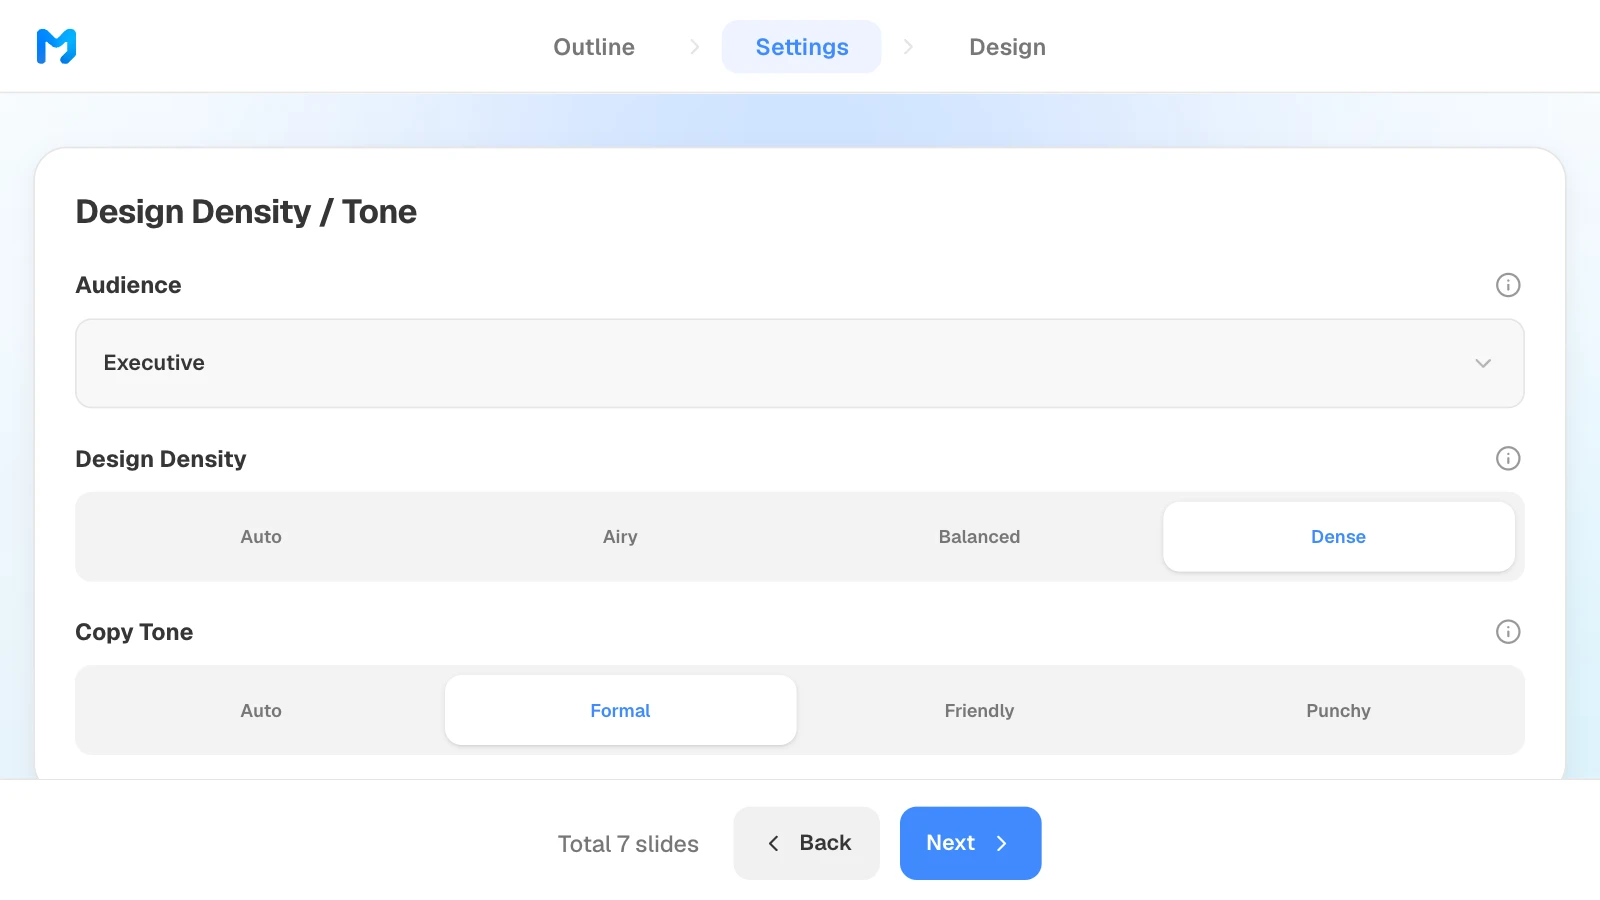The height and width of the screenshot is (900, 1600).
Task: Click the Total 7 slides text
Action: (628, 844)
